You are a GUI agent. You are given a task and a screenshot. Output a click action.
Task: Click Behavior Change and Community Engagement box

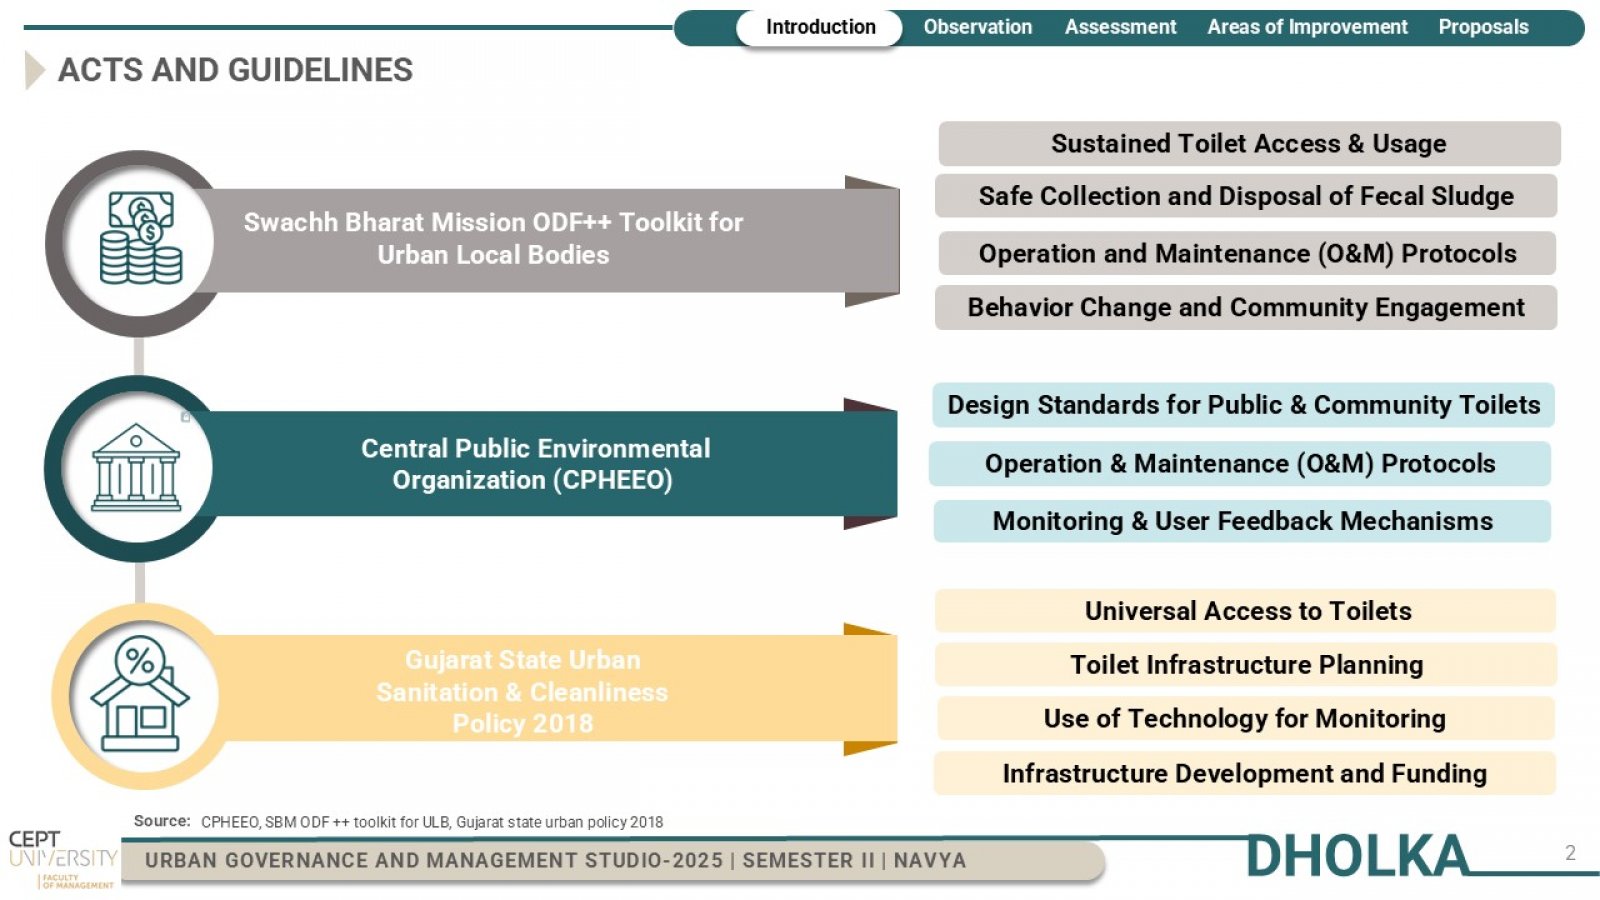coord(1246,308)
